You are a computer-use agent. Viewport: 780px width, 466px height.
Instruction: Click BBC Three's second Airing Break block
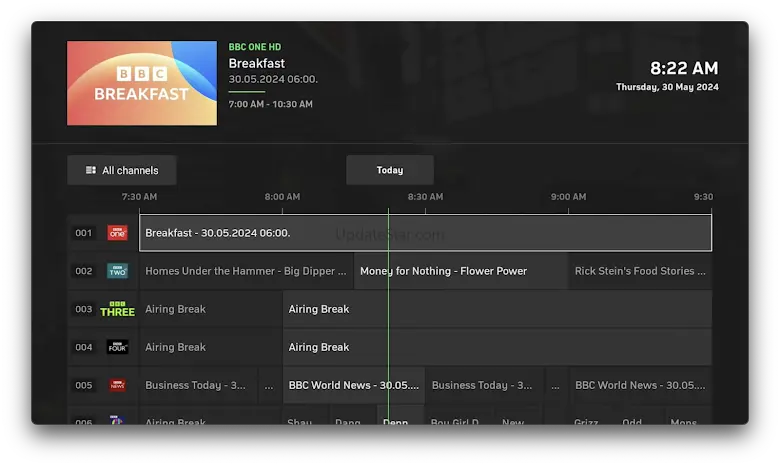497,309
